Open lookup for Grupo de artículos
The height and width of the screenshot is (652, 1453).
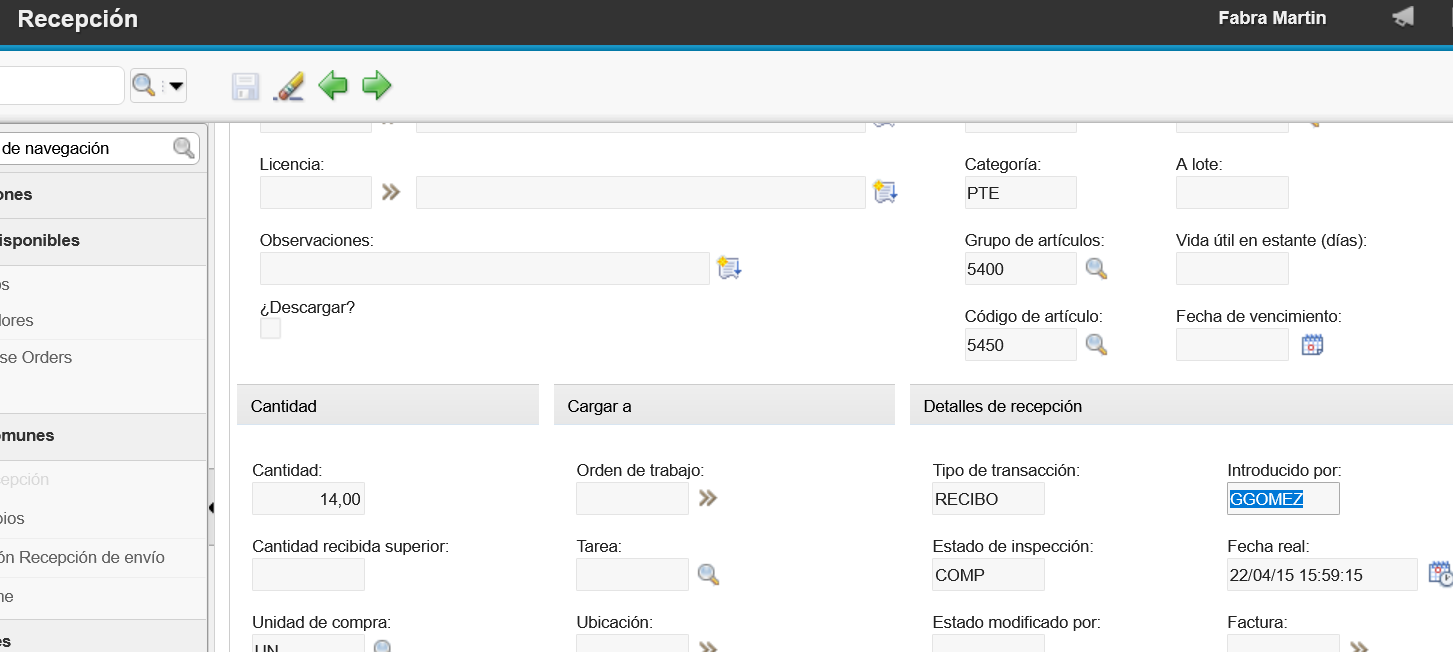(x=1097, y=269)
